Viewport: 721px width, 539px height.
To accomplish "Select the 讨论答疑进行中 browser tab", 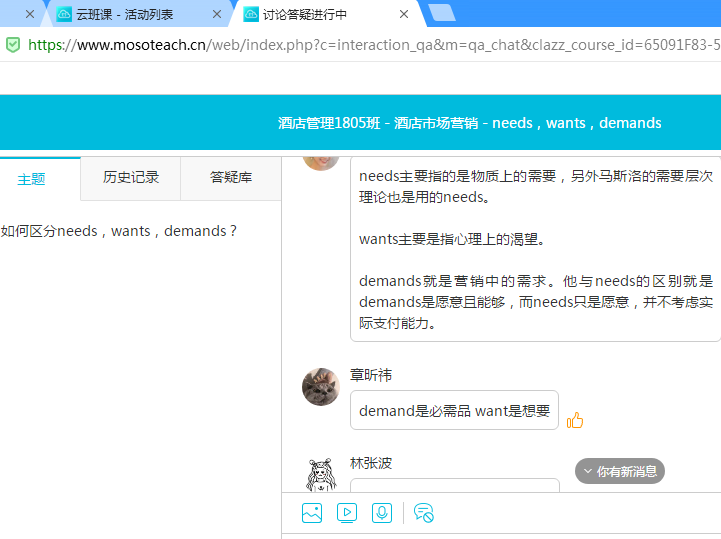I will click(326, 14).
